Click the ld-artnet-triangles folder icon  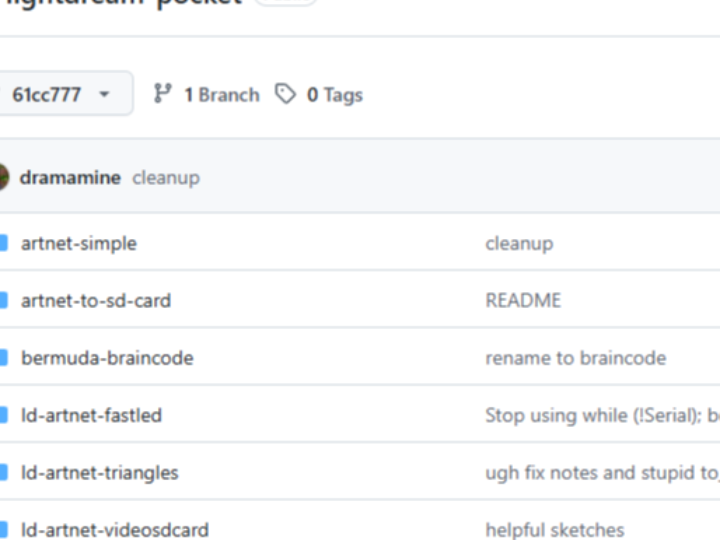4,473
